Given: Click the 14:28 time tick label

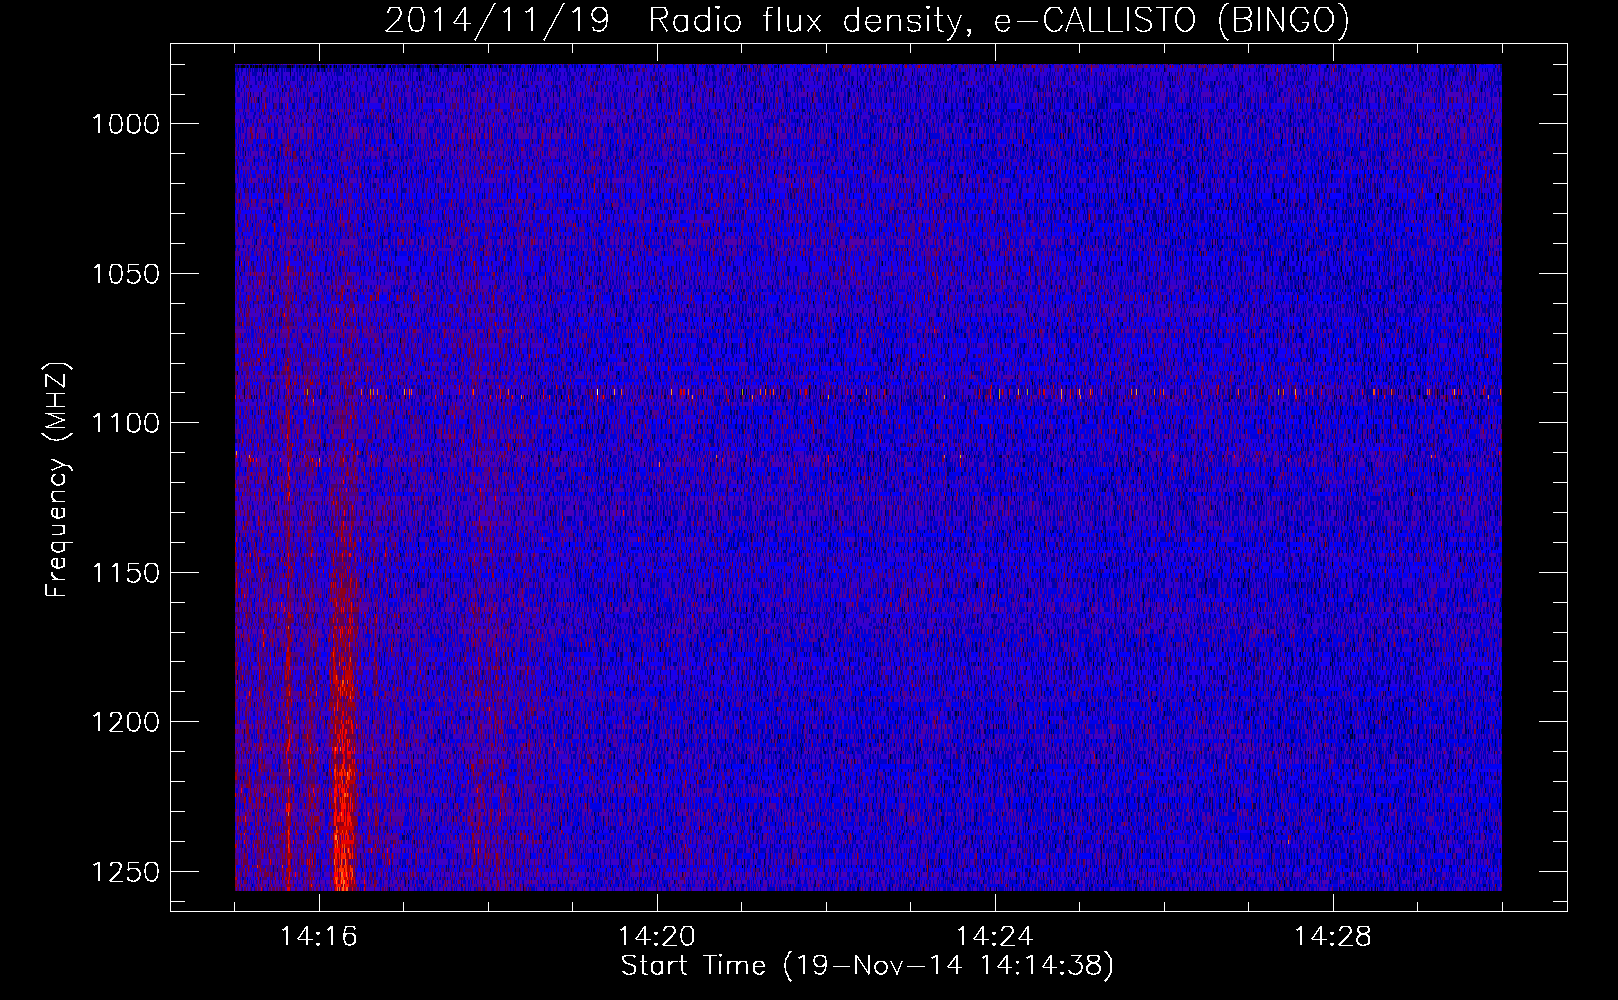Looking at the screenshot, I should (x=1333, y=937).
